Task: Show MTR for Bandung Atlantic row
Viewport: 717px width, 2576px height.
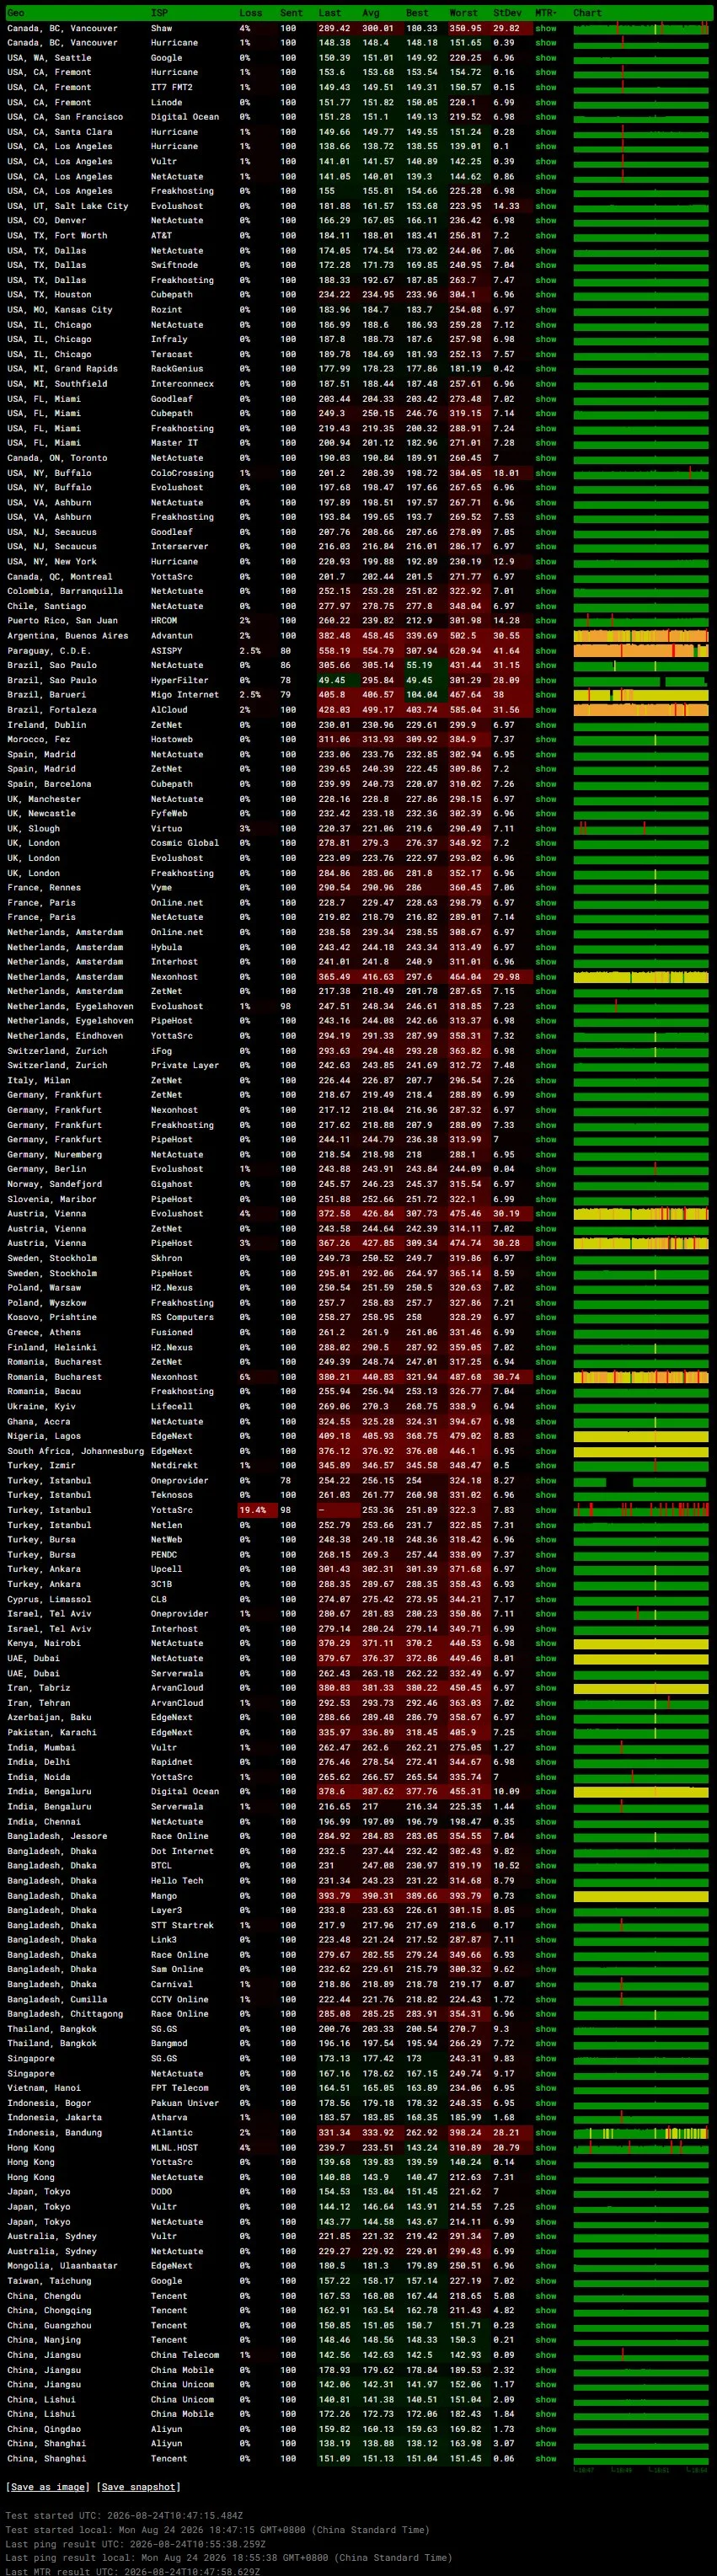Action: 545,2132
